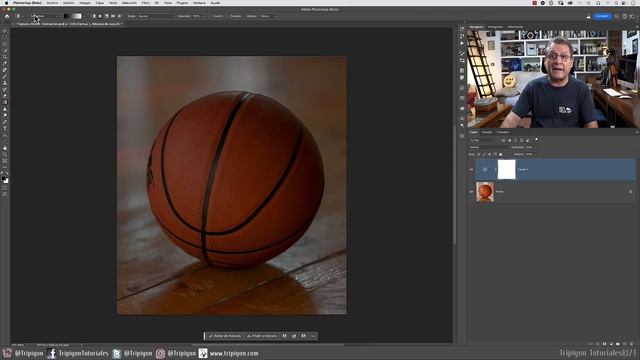Toggle the Tramado dither option
This screenshot has width=640, height=360.
[x=236, y=16]
